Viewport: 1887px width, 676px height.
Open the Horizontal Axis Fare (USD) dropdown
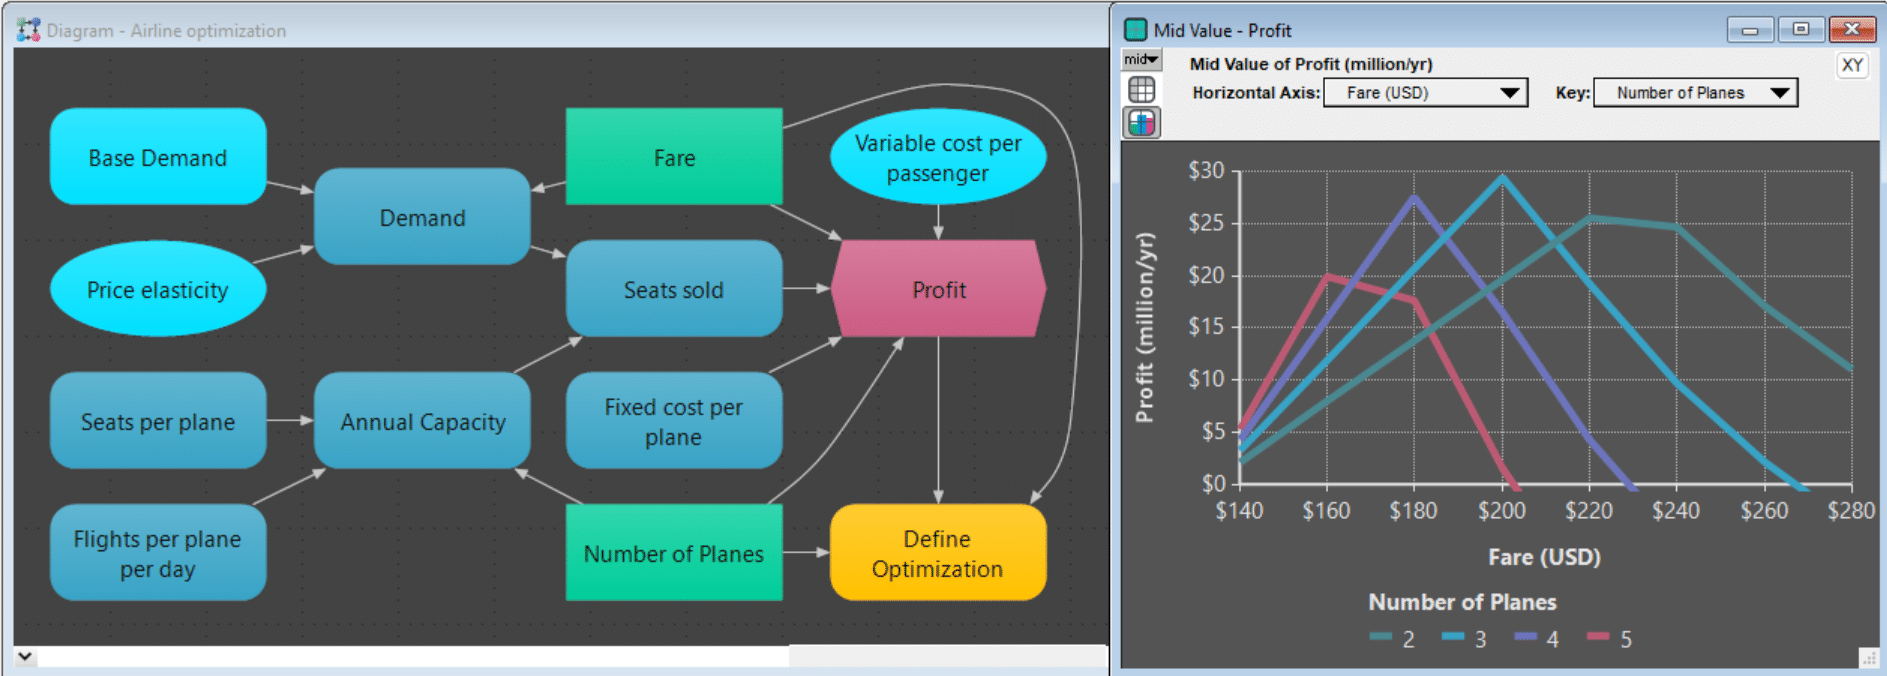tap(1425, 93)
